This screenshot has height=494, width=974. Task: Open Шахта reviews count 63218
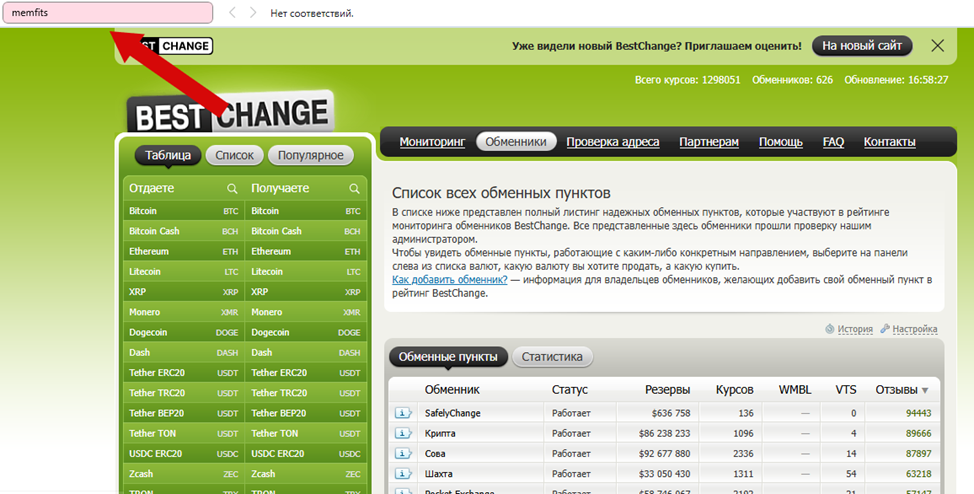pyautogui.click(x=918, y=473)
